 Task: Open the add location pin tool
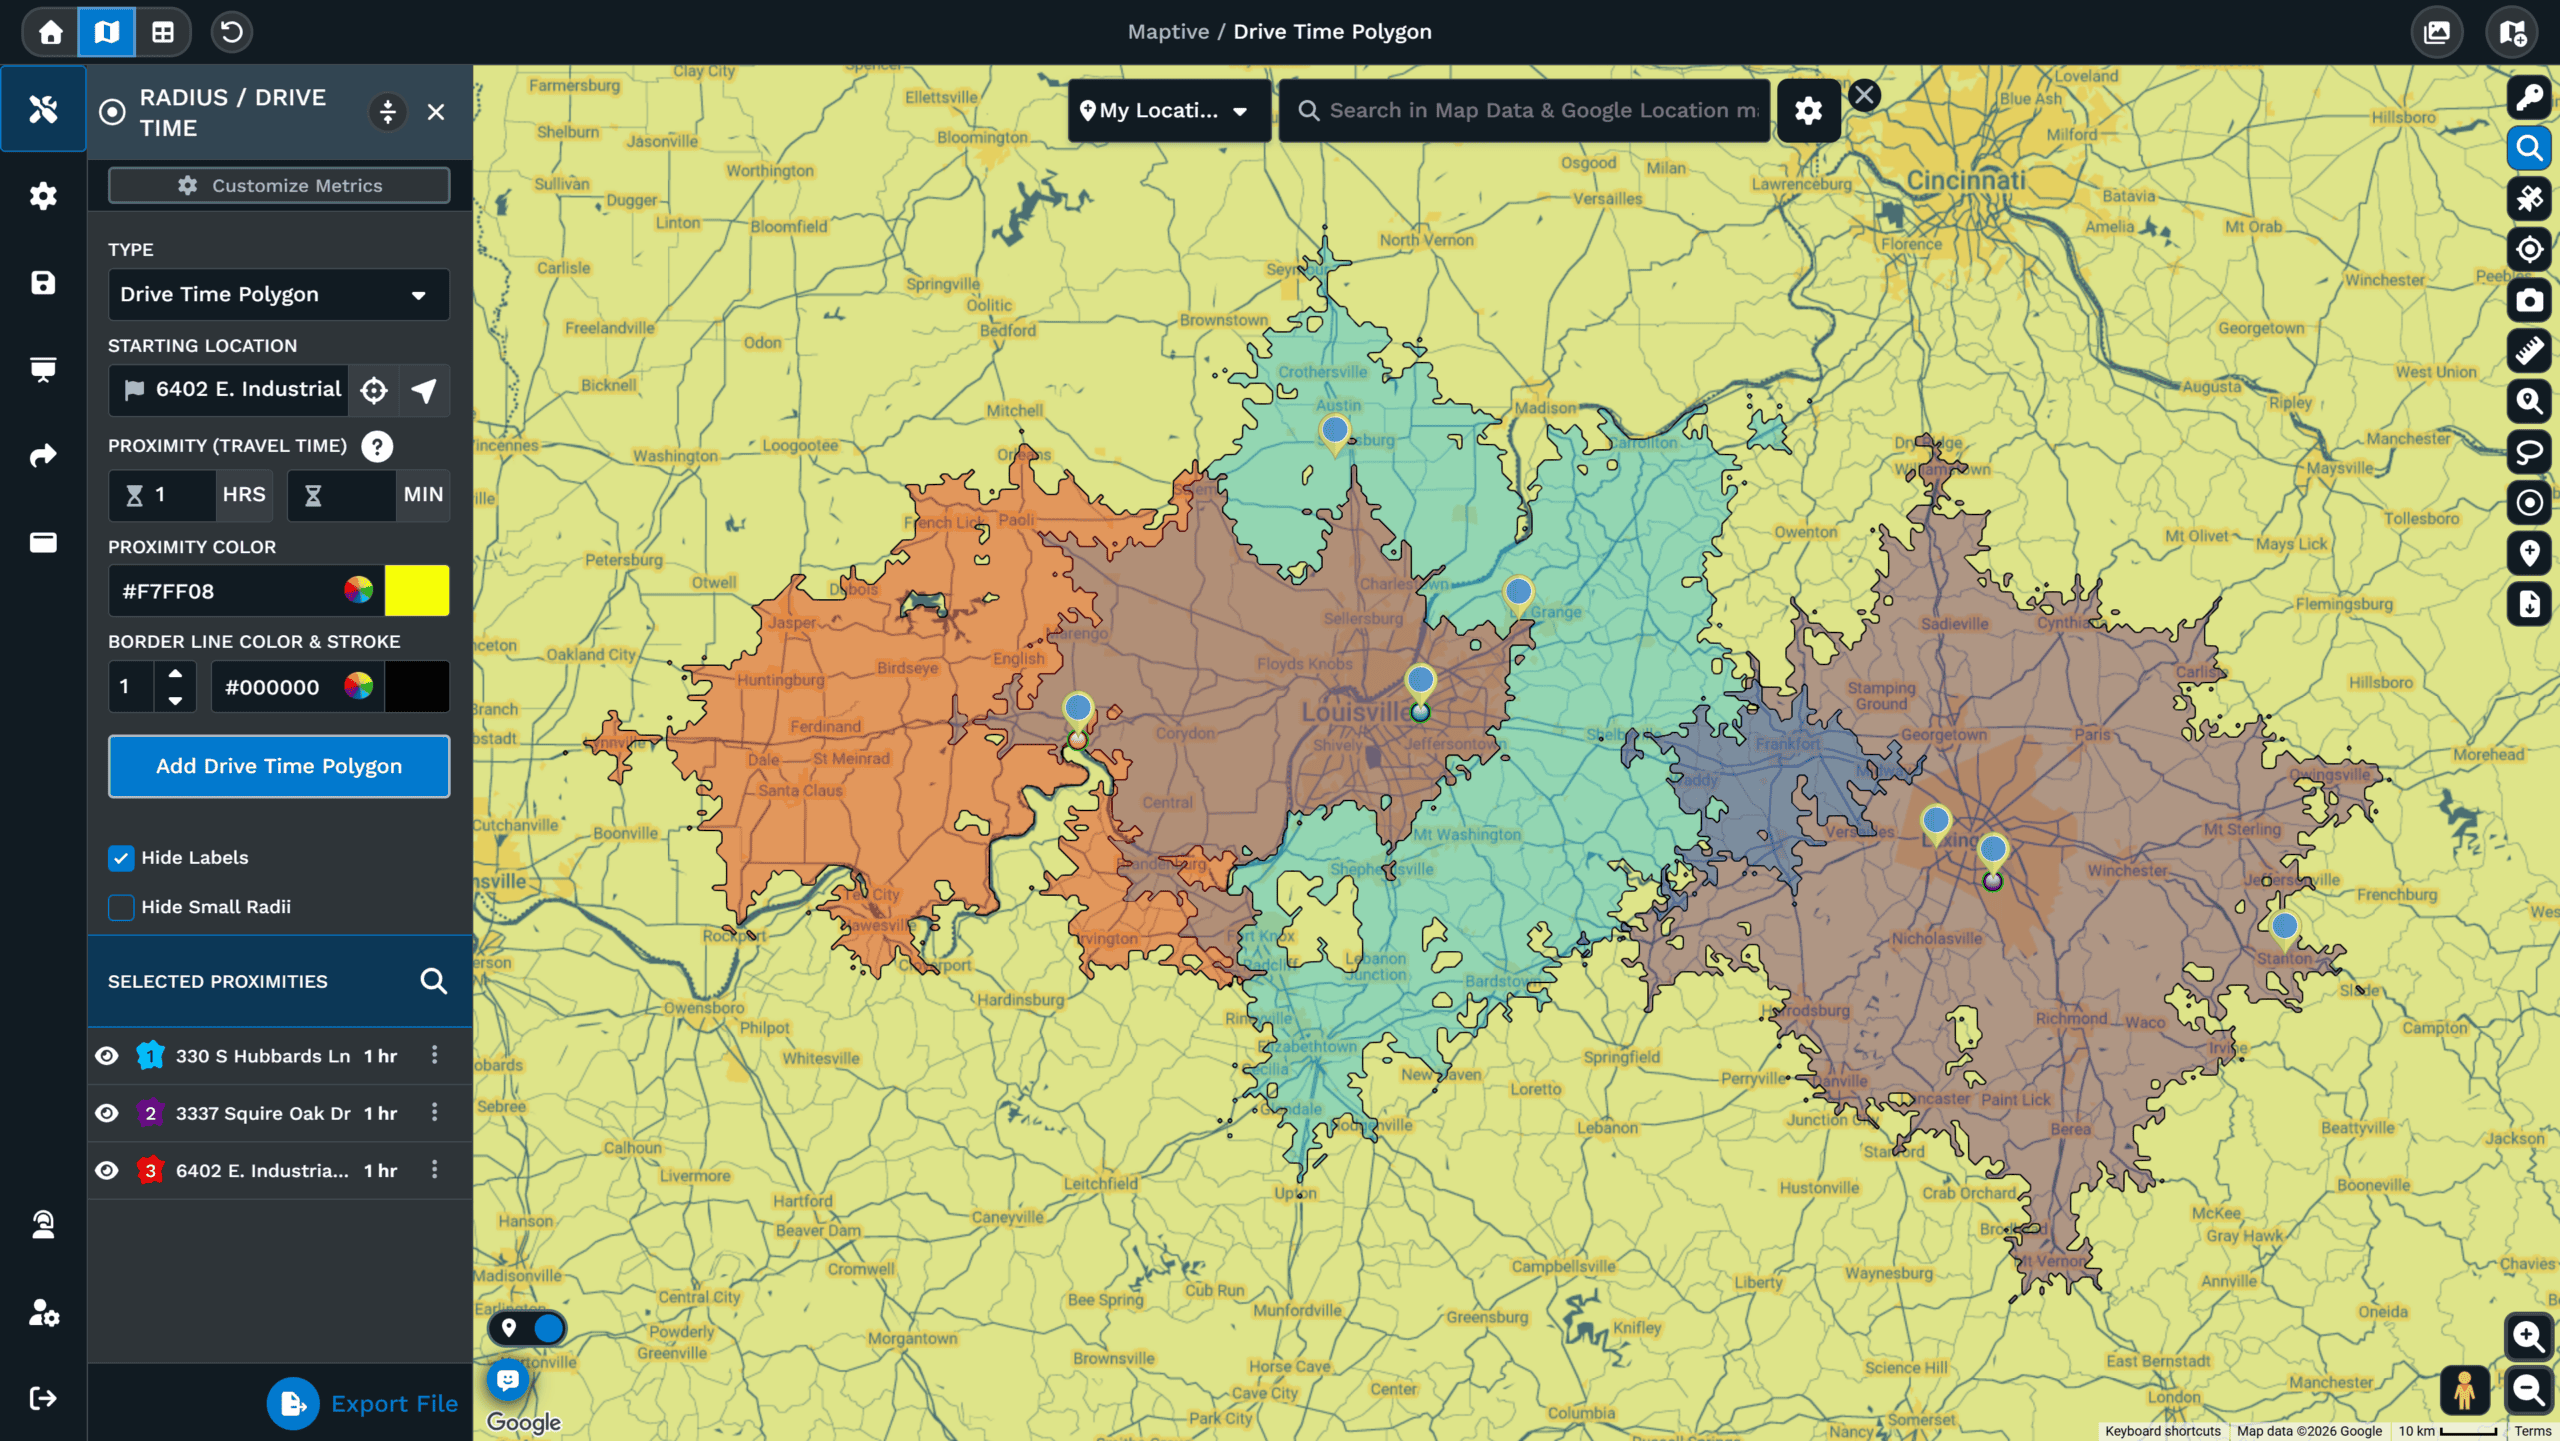click(x=2530, y=553)
